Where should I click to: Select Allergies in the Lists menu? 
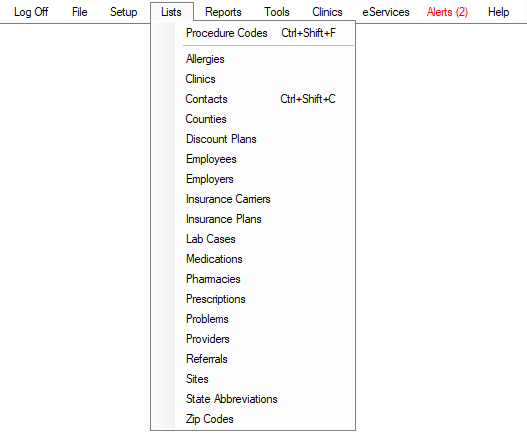click(253, 59)
